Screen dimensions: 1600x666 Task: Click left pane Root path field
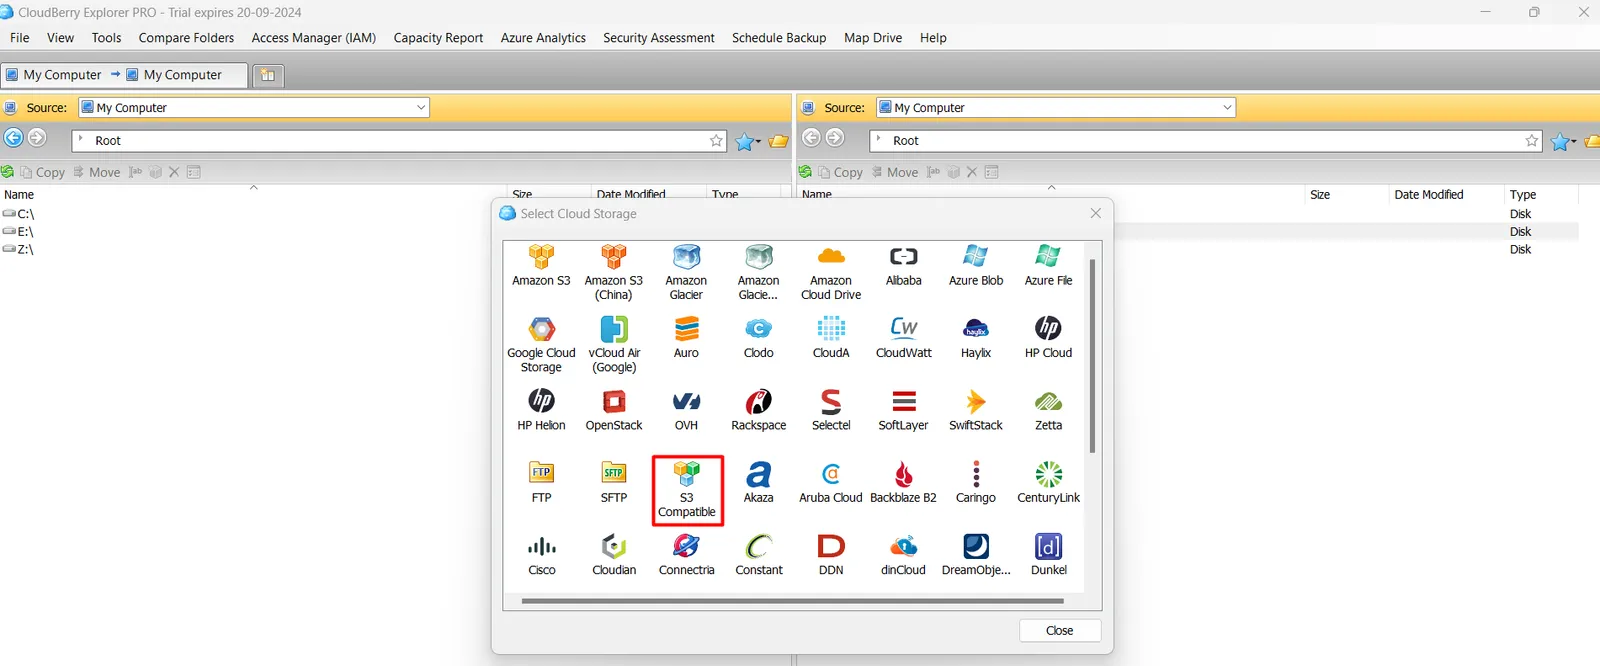point(400,141)
